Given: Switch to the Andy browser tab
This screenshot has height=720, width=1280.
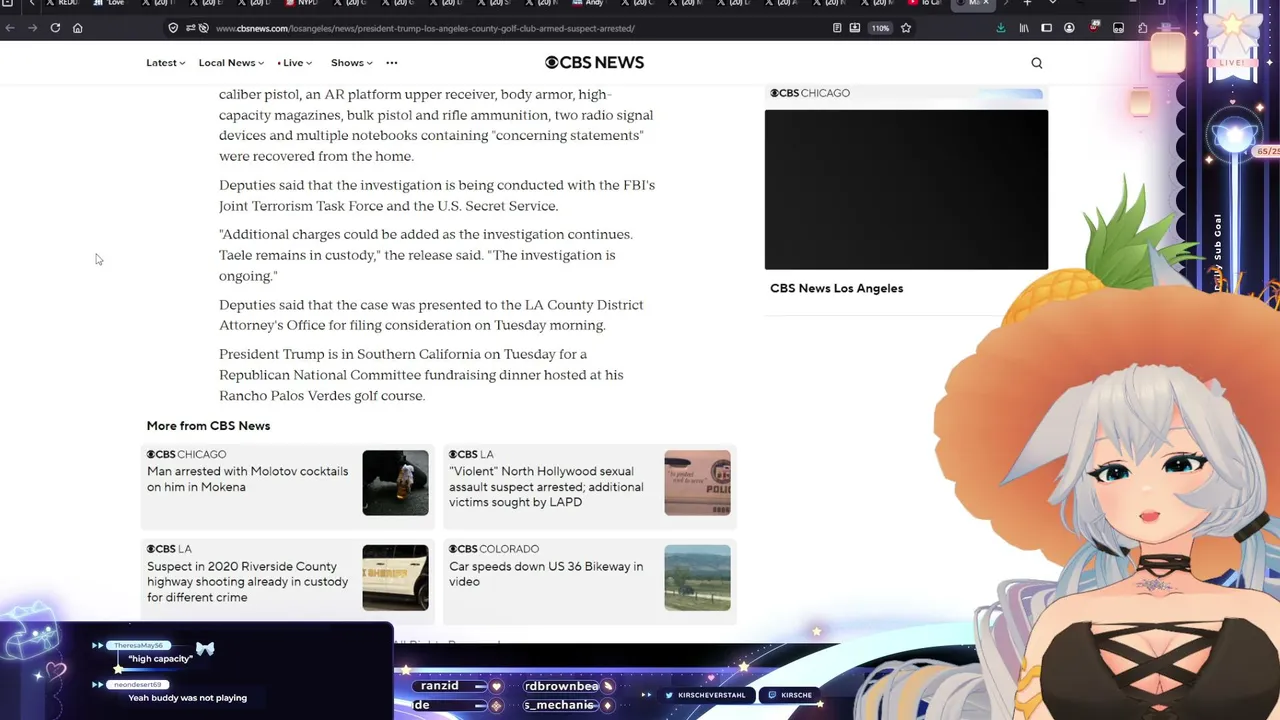Looking at the screenshot, I should [x=588, y=3].
